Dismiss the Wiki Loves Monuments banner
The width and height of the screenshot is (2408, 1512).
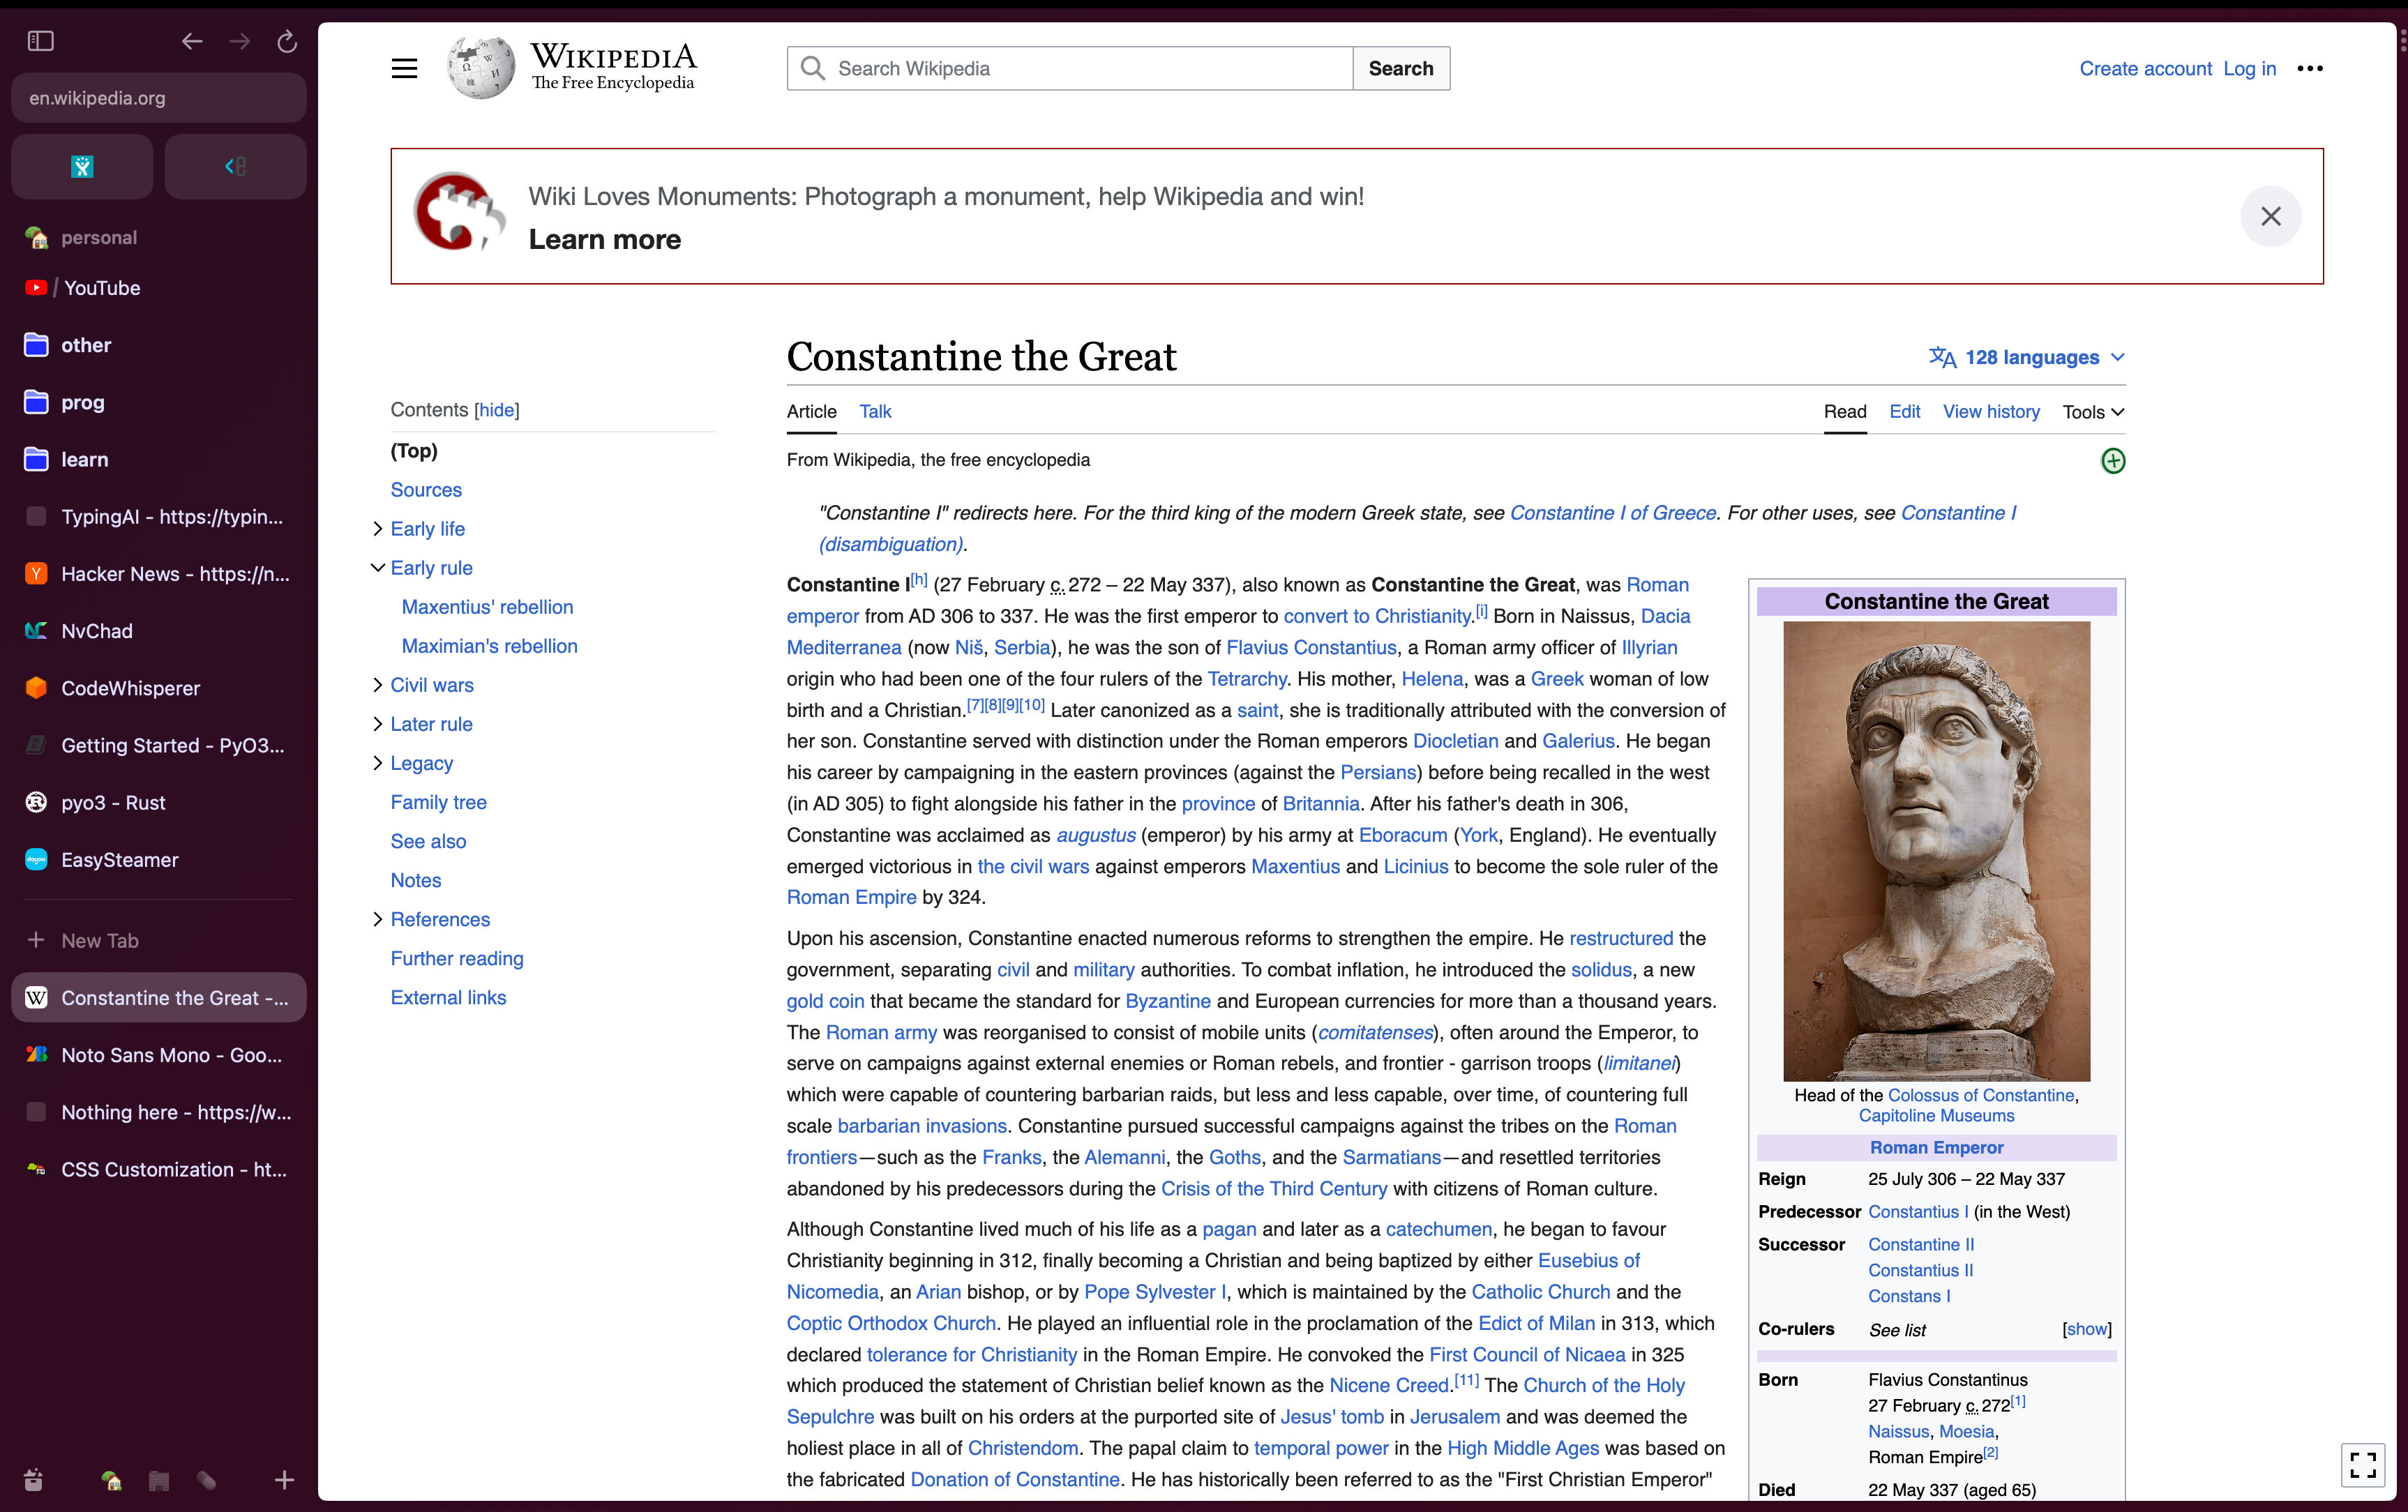click(x=2270, y=216)
